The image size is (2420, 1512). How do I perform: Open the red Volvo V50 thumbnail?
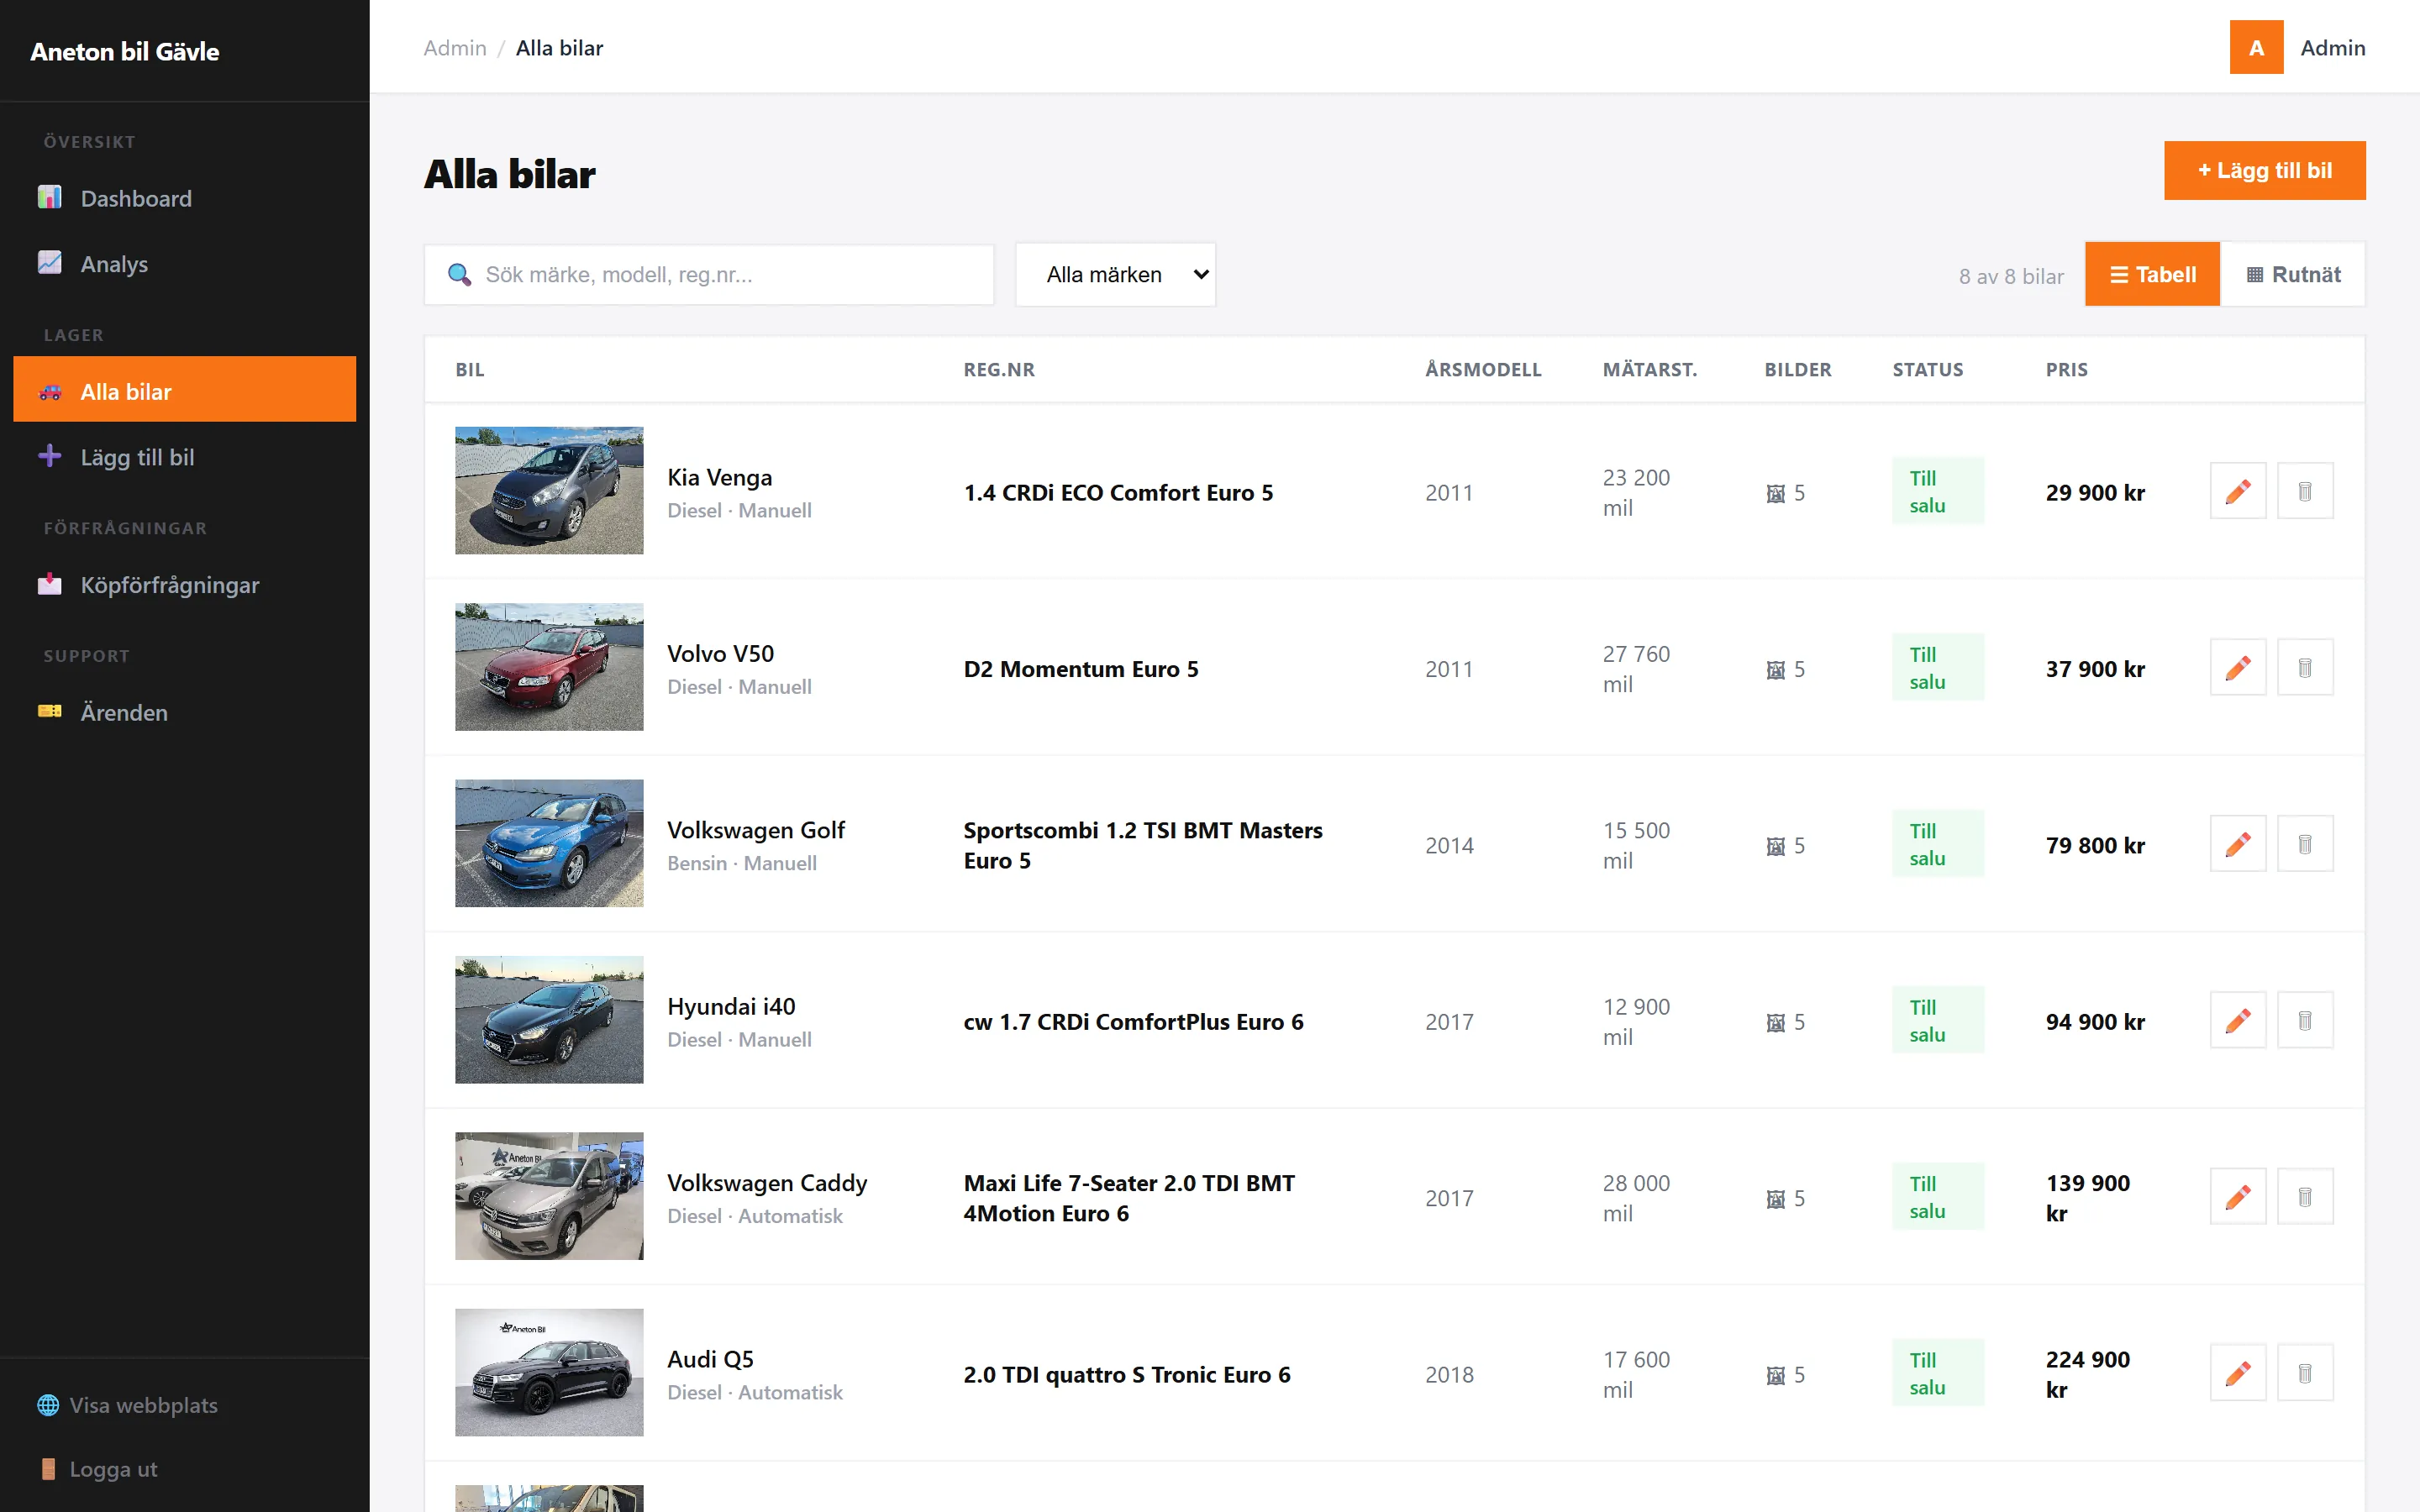point(549,667)
